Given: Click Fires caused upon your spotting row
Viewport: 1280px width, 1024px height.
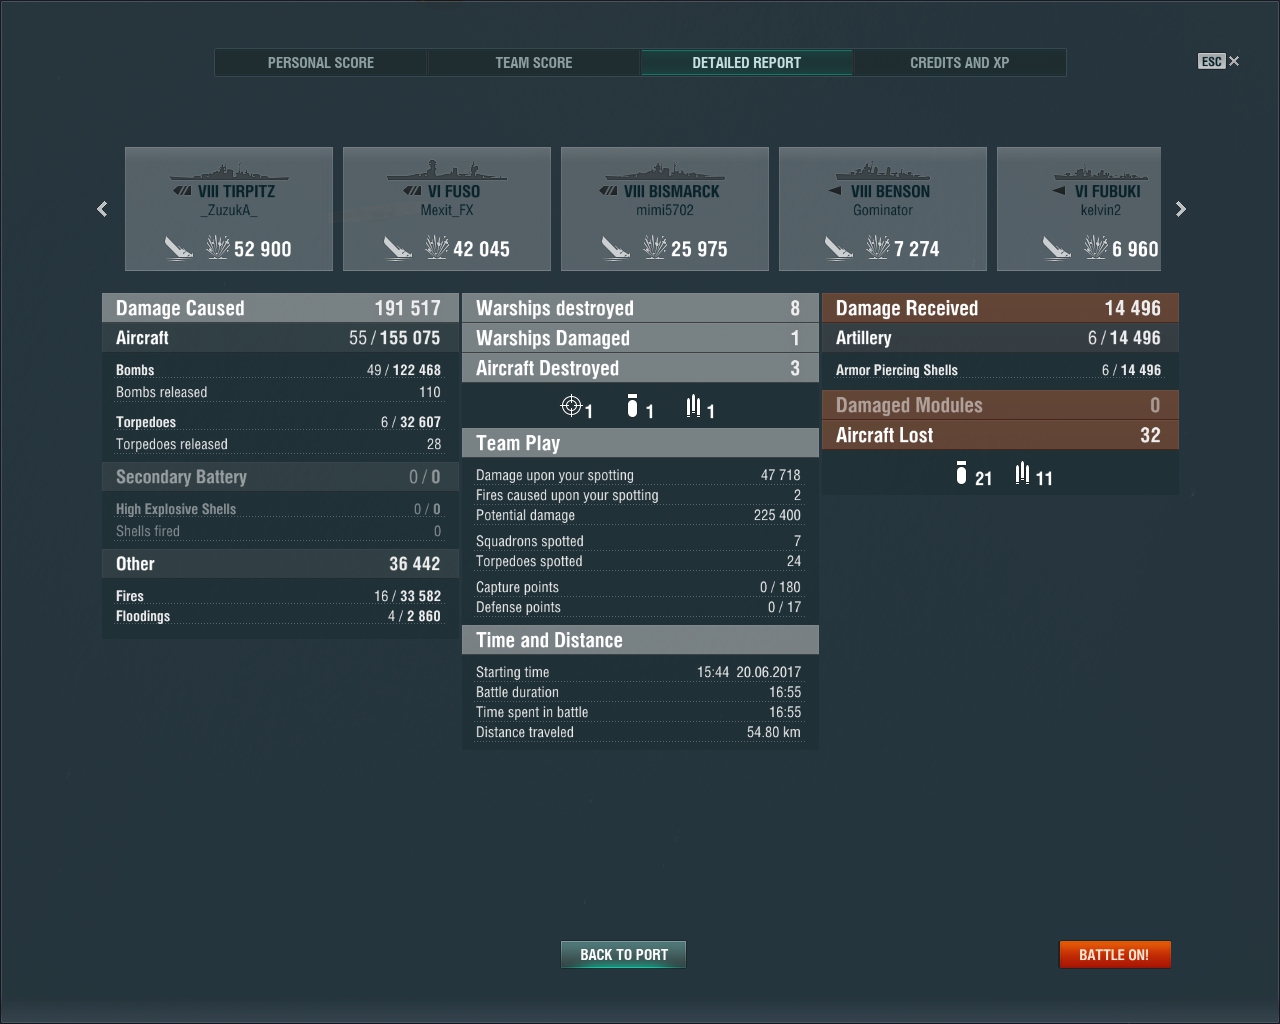Looking at the screenshot, I should (638, 495).
